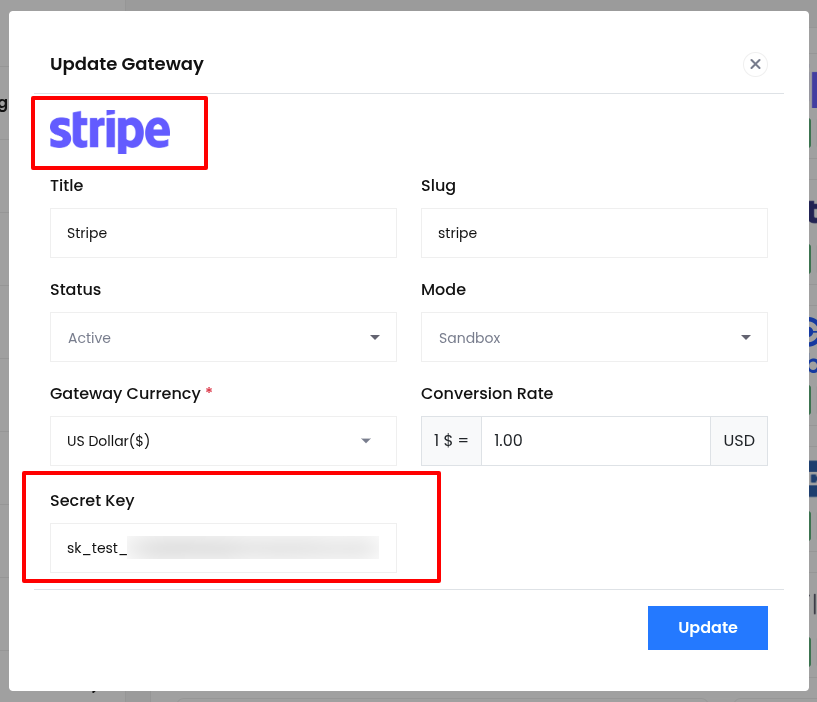Open the Status dropdown showing Active
This screenshot has width=817, height=702.
point(223,338)
